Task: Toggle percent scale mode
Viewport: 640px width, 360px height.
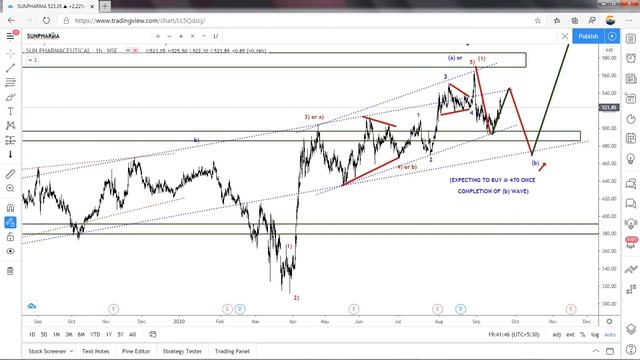Action: coord(583,334)
